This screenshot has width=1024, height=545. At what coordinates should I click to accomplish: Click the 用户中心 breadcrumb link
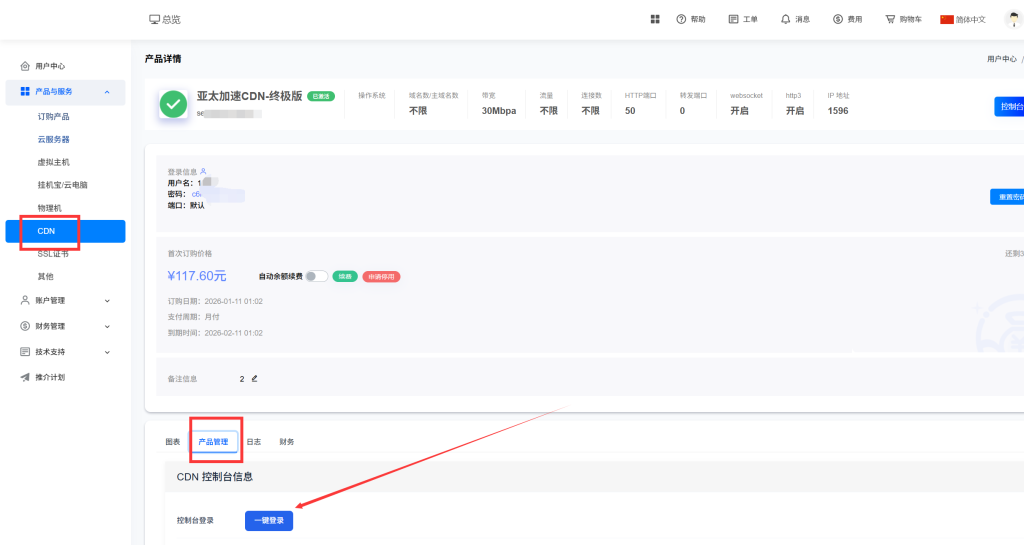[x=1002, y=59]
